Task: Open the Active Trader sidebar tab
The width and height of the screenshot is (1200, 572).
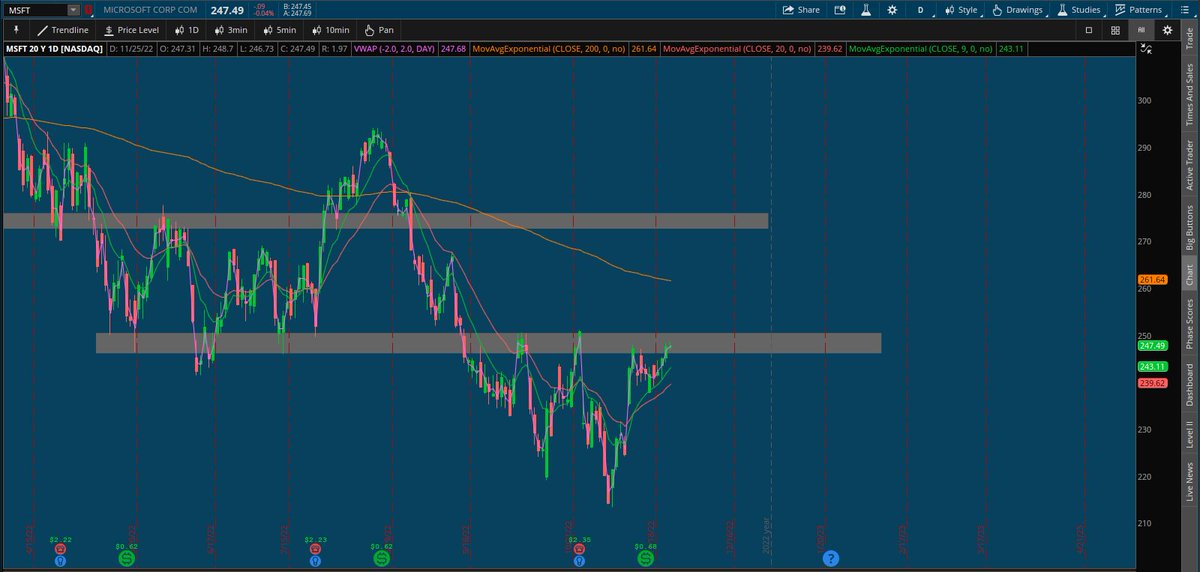Action: pyautogui.click(x=1189, y=165)
